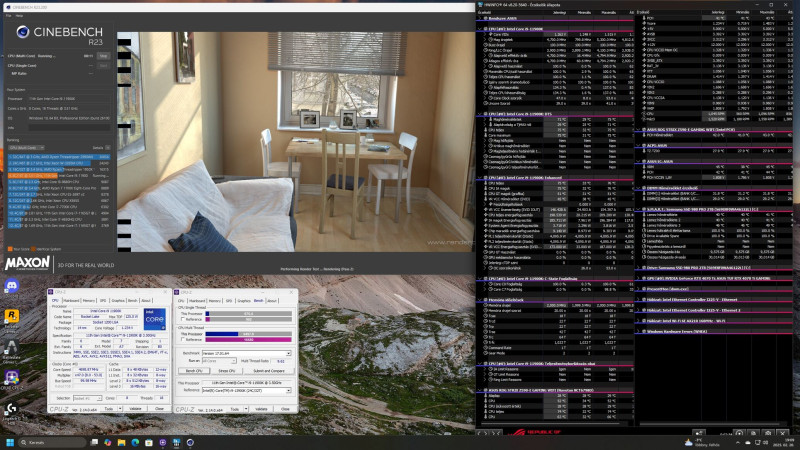Open Microsoft Store from the taskbar
The width and height of the screenshot is (800, 450).
149,442
